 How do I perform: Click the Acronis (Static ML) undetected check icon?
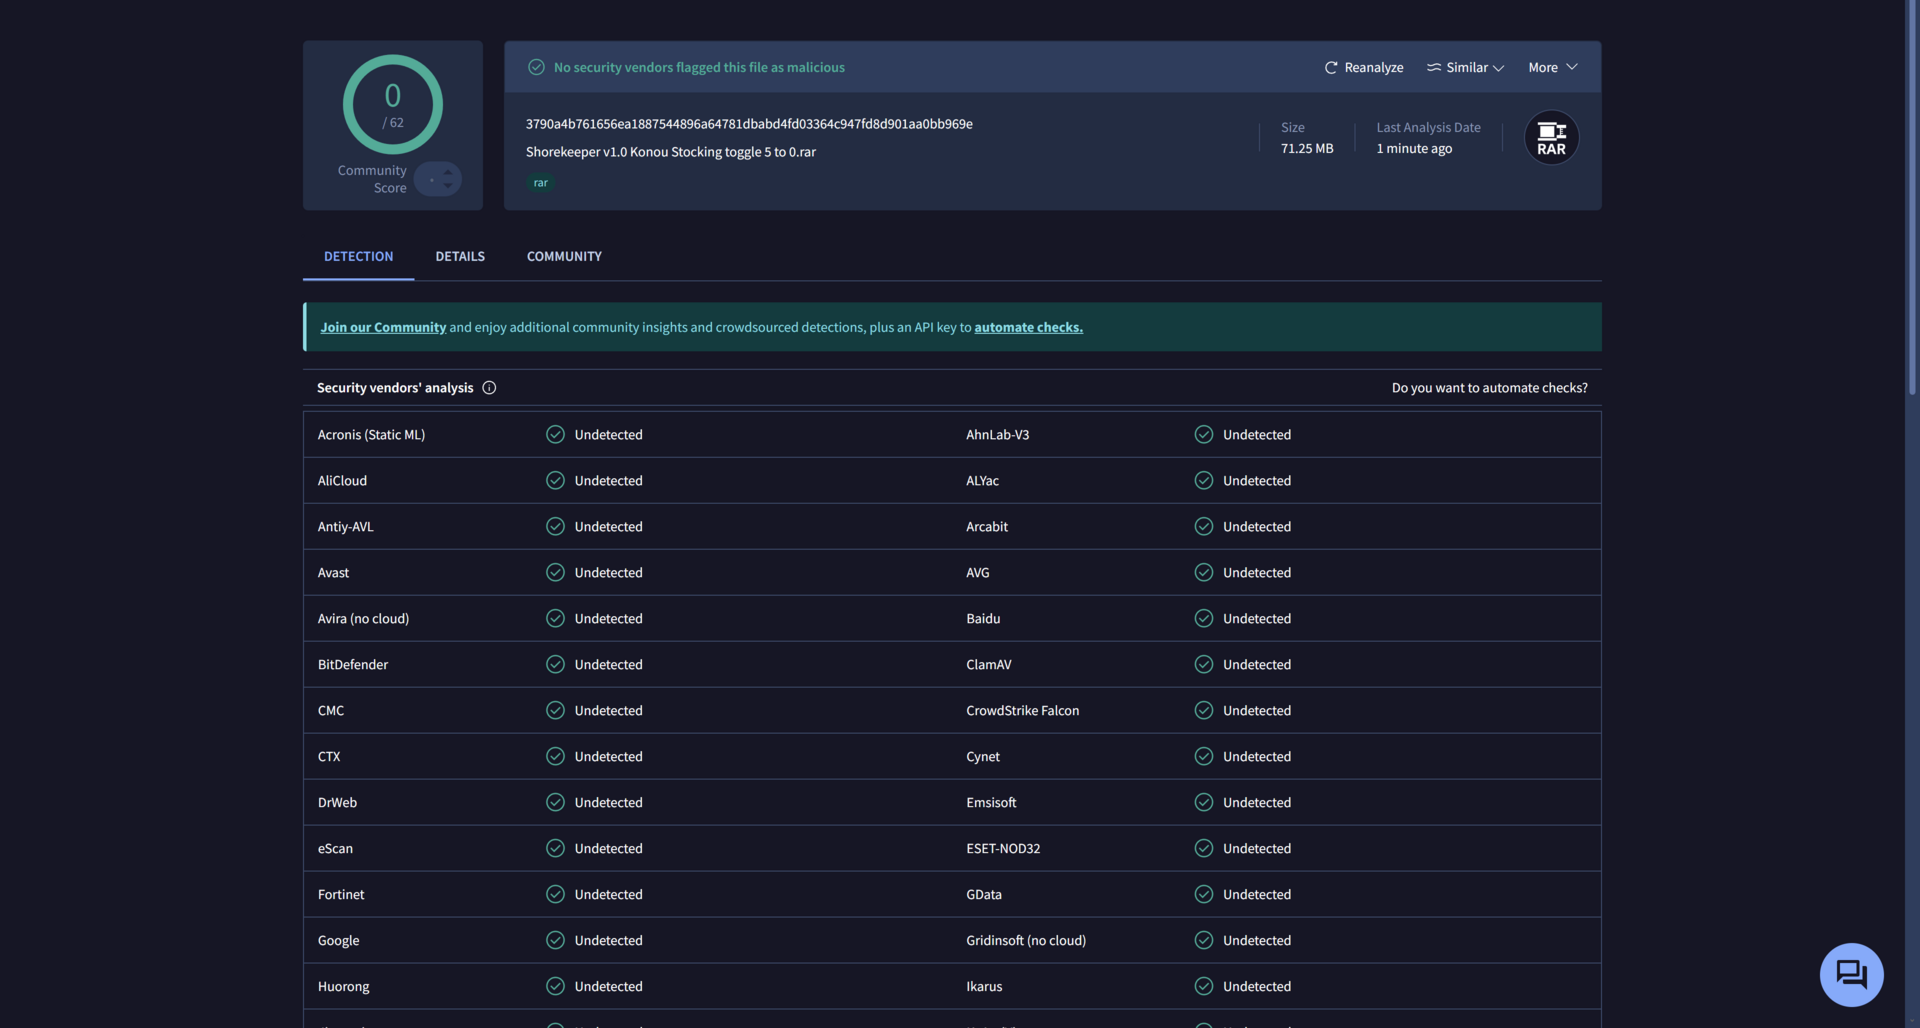(x=555, y=434)
